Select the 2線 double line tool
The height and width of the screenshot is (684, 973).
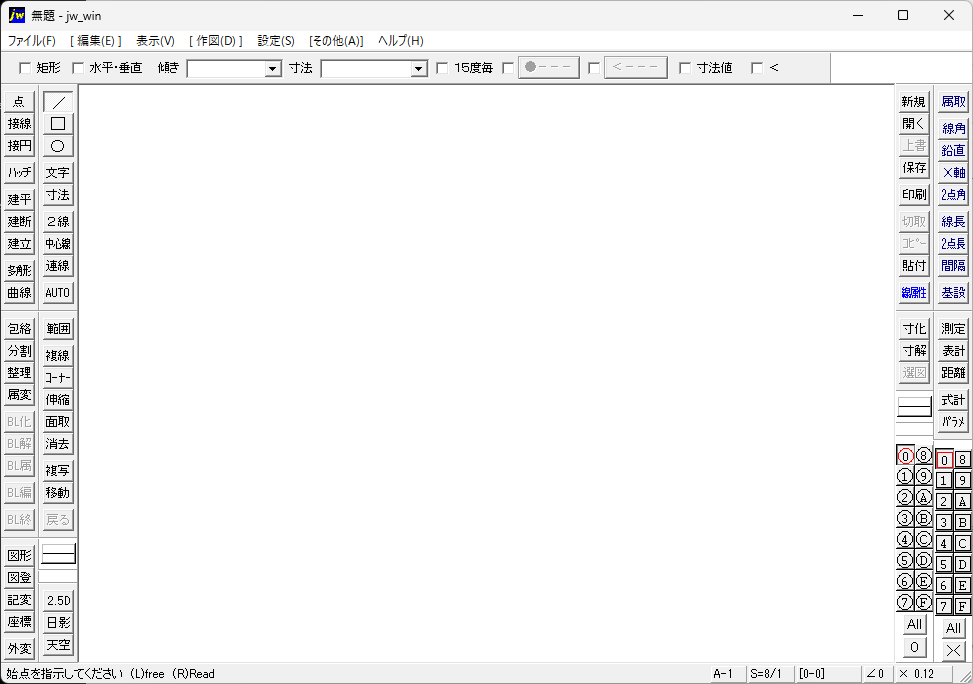click(58, 222)
